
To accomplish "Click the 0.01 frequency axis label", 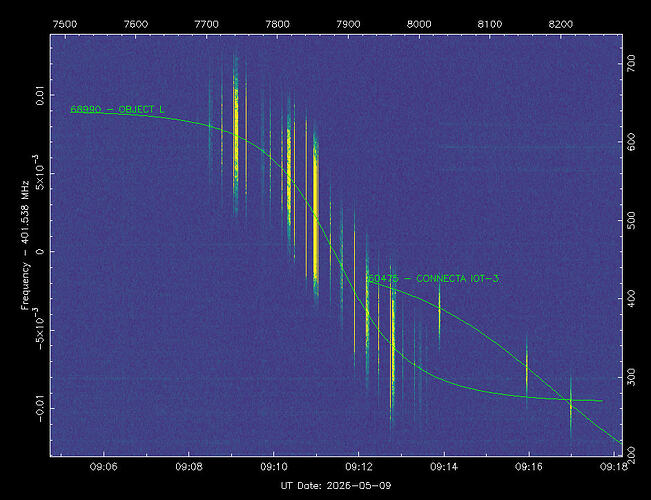I will coord(40,95).
